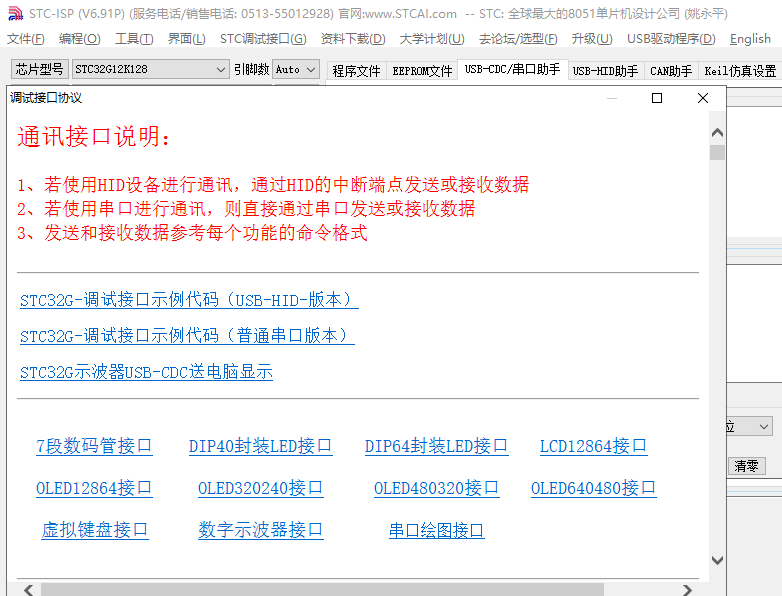Click the vertical scrollbar thumb
The height and width of the screenshot is (596, 782).
[717, 153]
